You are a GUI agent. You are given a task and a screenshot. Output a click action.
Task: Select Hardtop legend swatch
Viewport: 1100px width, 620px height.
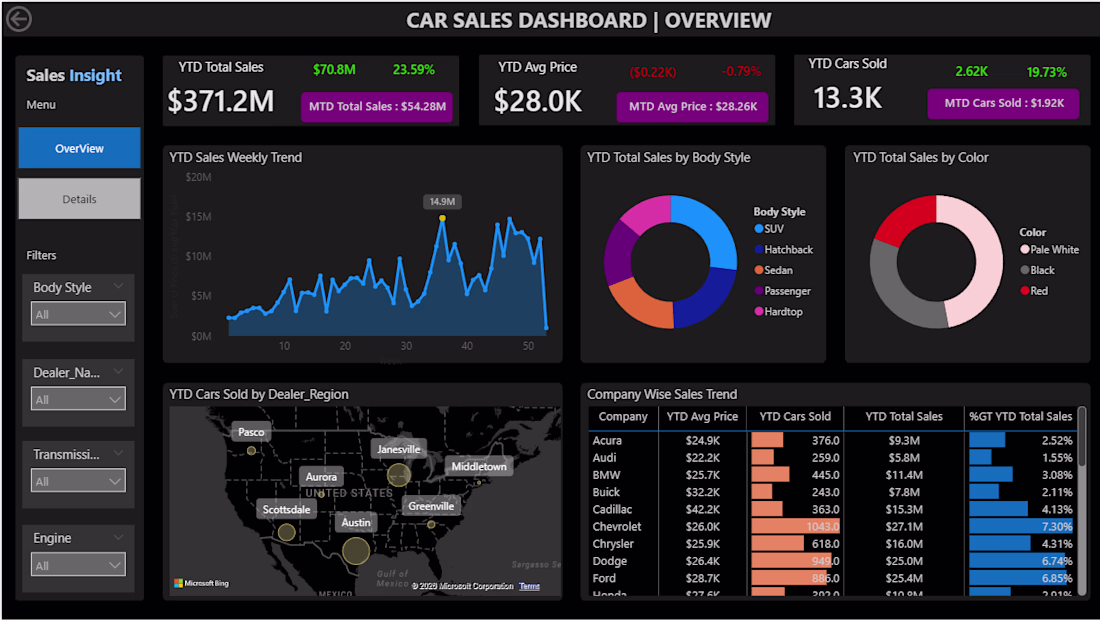click(x=758, y=311)
